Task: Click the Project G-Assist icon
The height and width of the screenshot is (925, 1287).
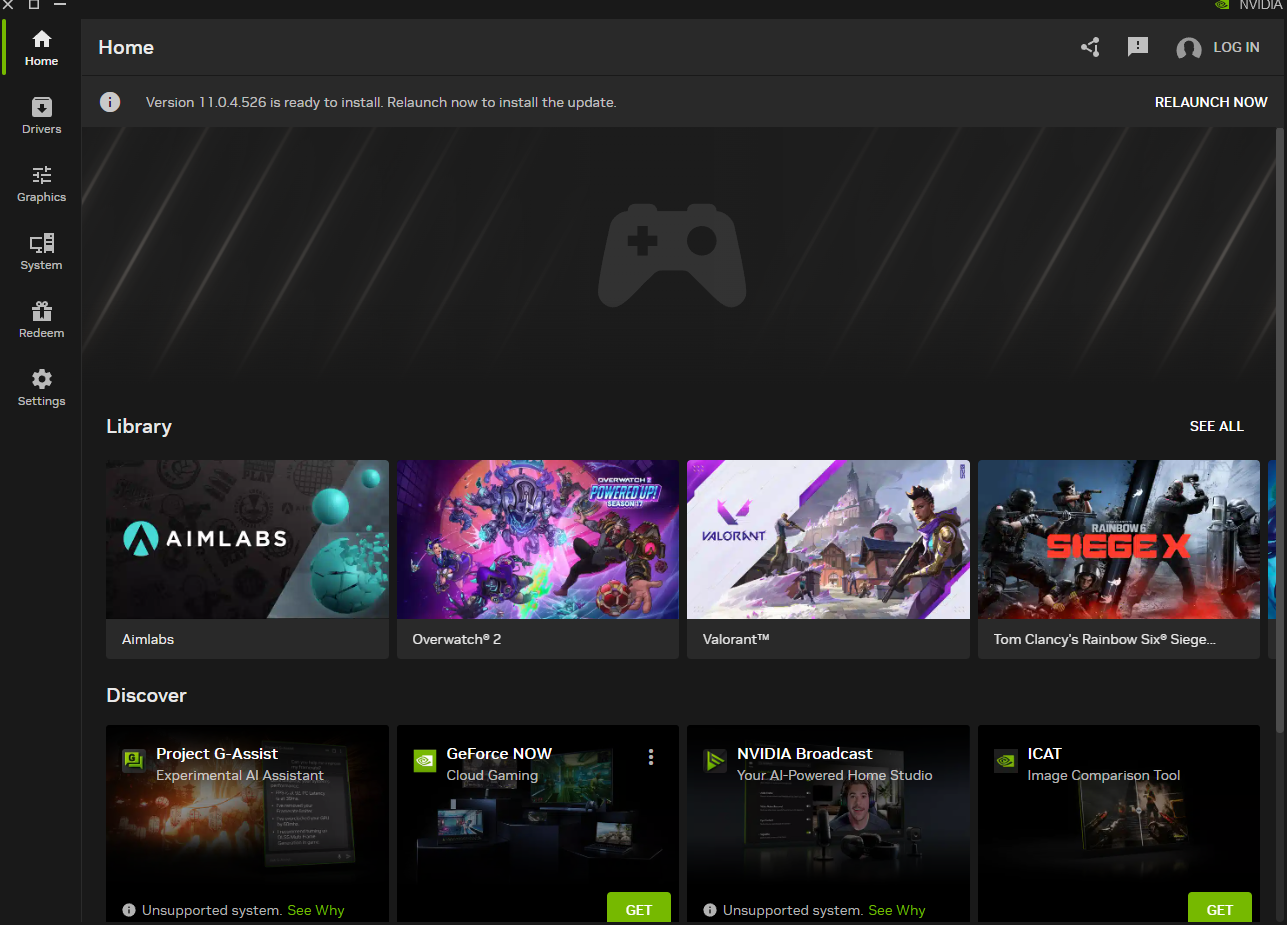Action: tap(134, 761)
